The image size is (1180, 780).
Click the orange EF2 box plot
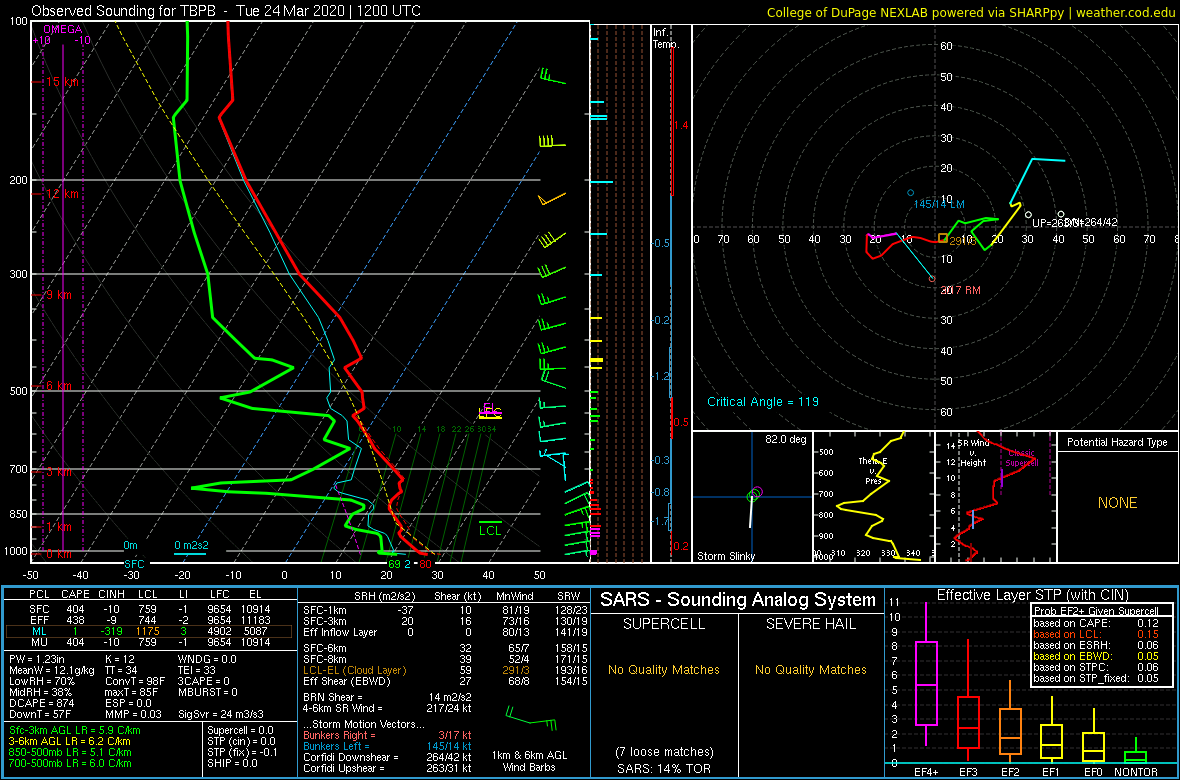(1009, 723)
